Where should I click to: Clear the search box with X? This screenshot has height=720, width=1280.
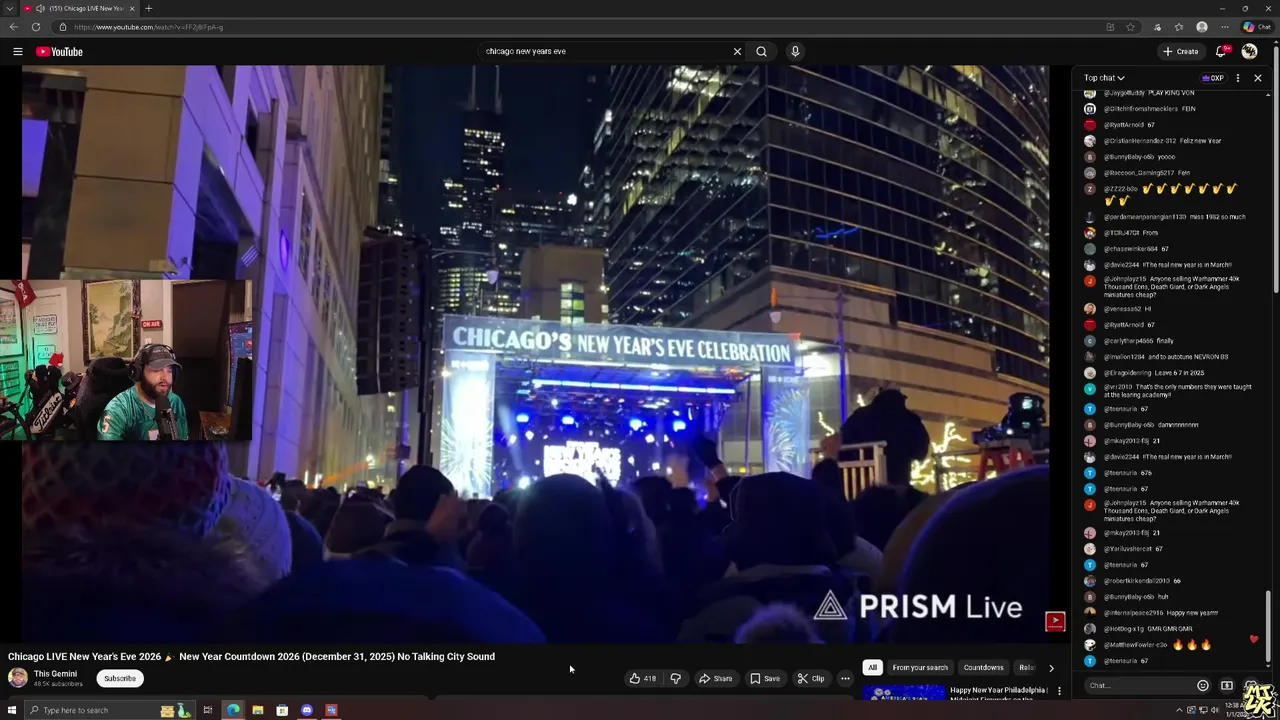point(737,51)
